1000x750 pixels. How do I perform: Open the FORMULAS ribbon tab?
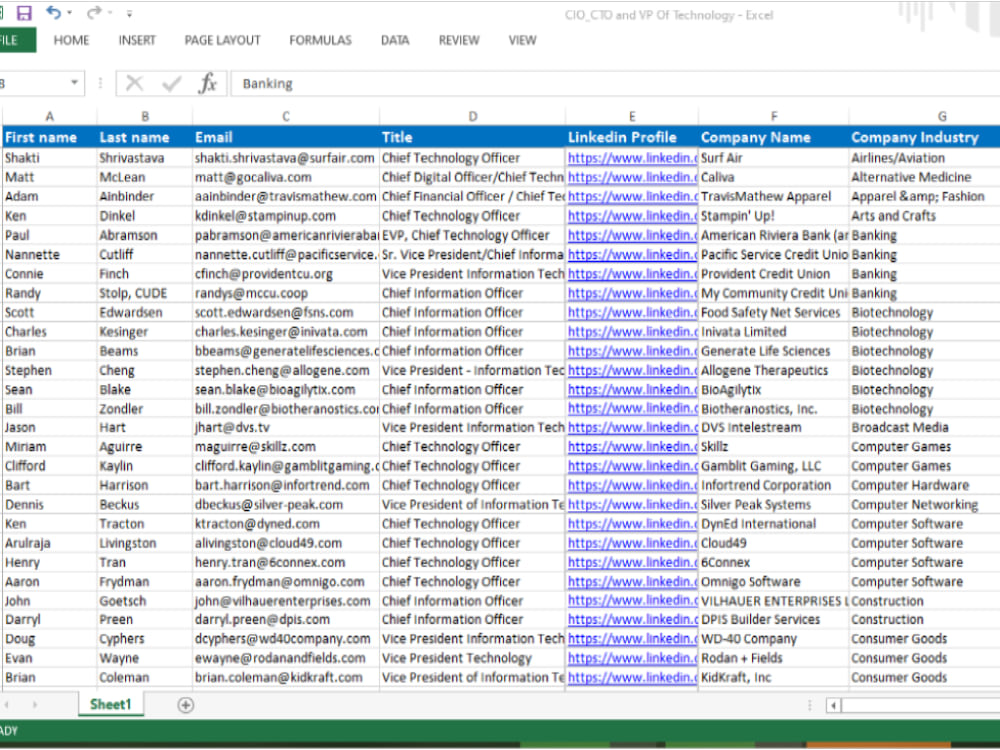tap(320, 40)
